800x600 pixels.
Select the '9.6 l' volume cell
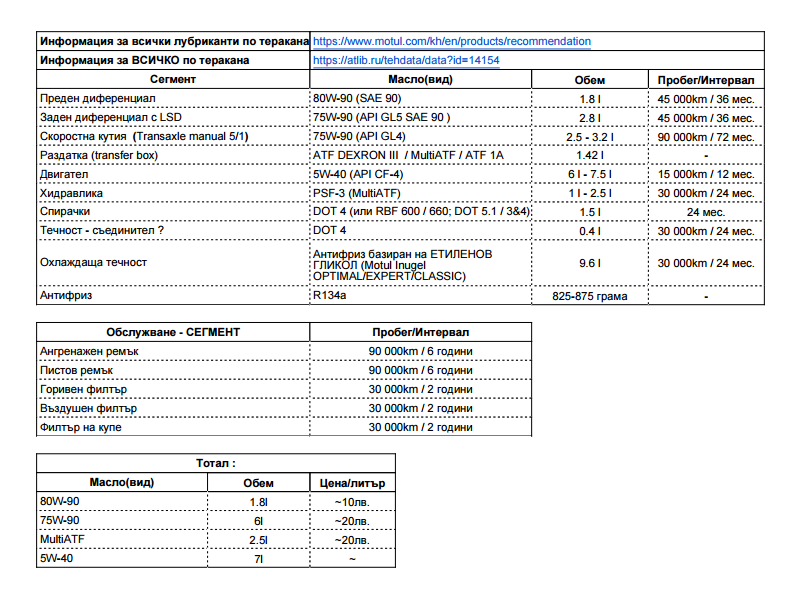[x=590, y=263]
